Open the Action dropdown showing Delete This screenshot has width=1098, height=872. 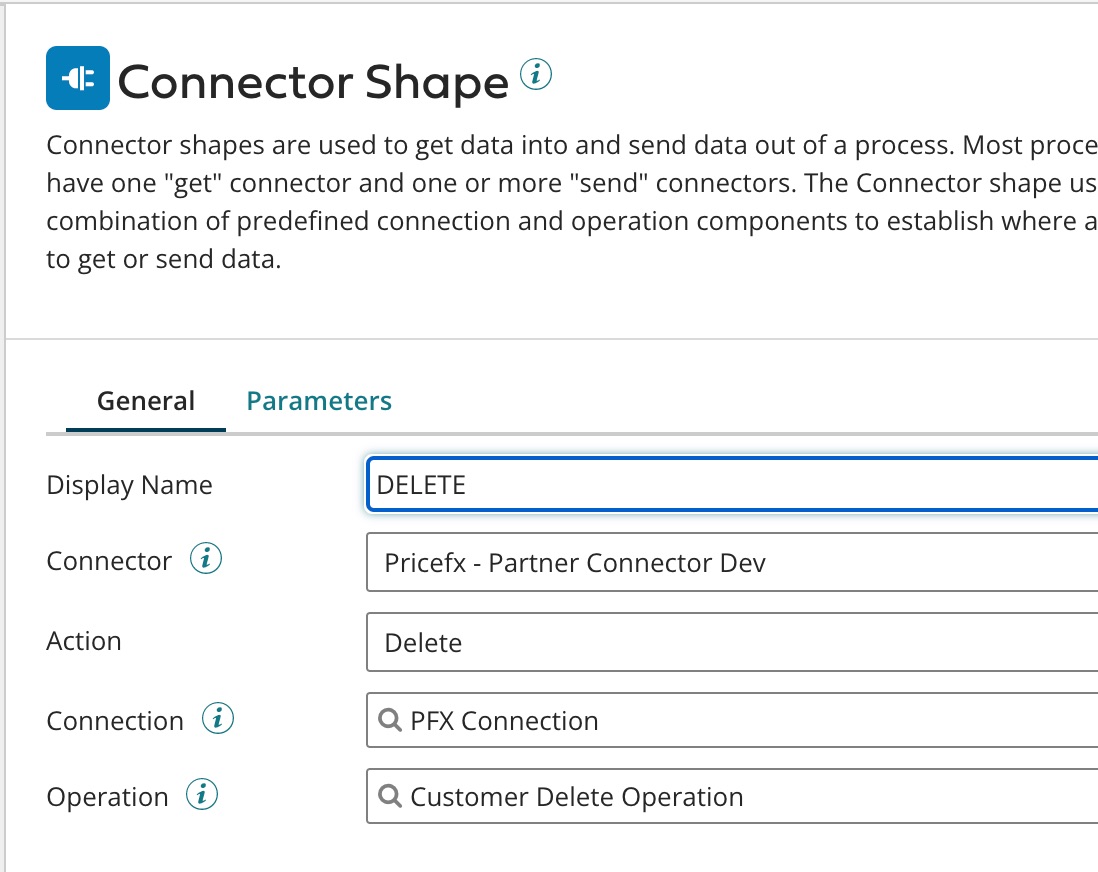click(730, 642)
